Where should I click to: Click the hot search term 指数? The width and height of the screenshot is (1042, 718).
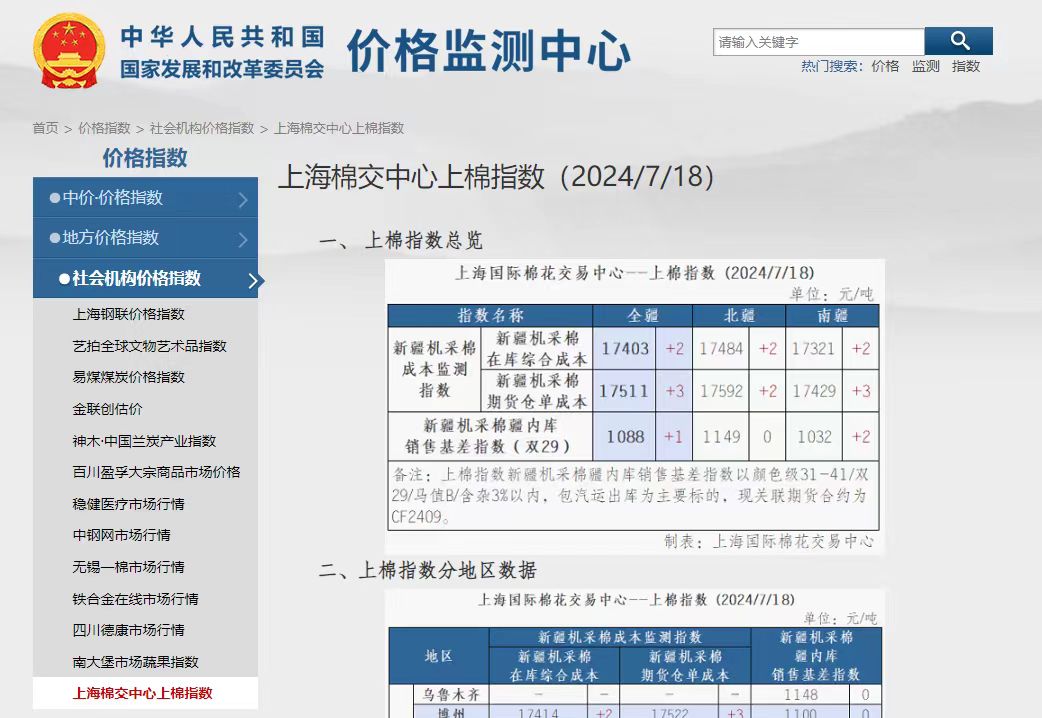coord(966,66)
